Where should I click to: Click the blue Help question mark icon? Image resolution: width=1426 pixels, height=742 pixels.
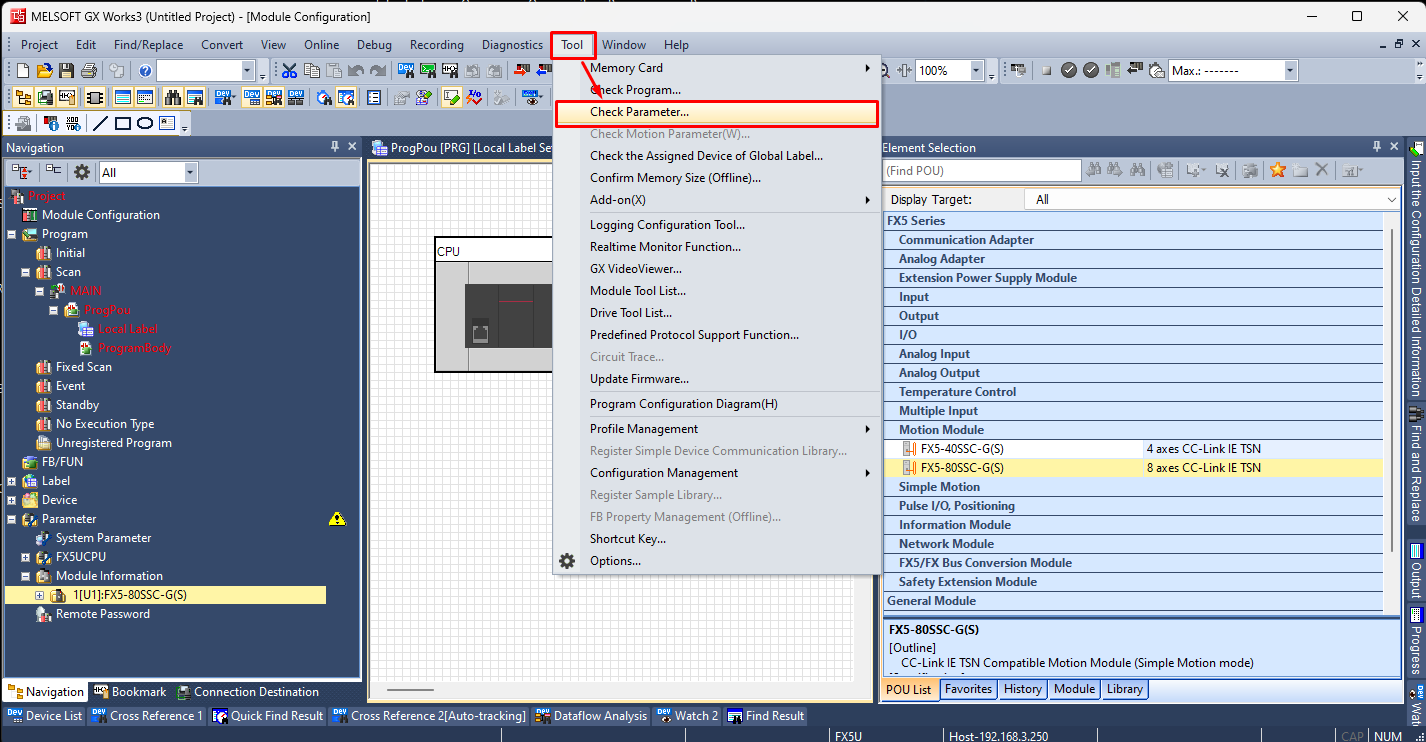point(146,71)
